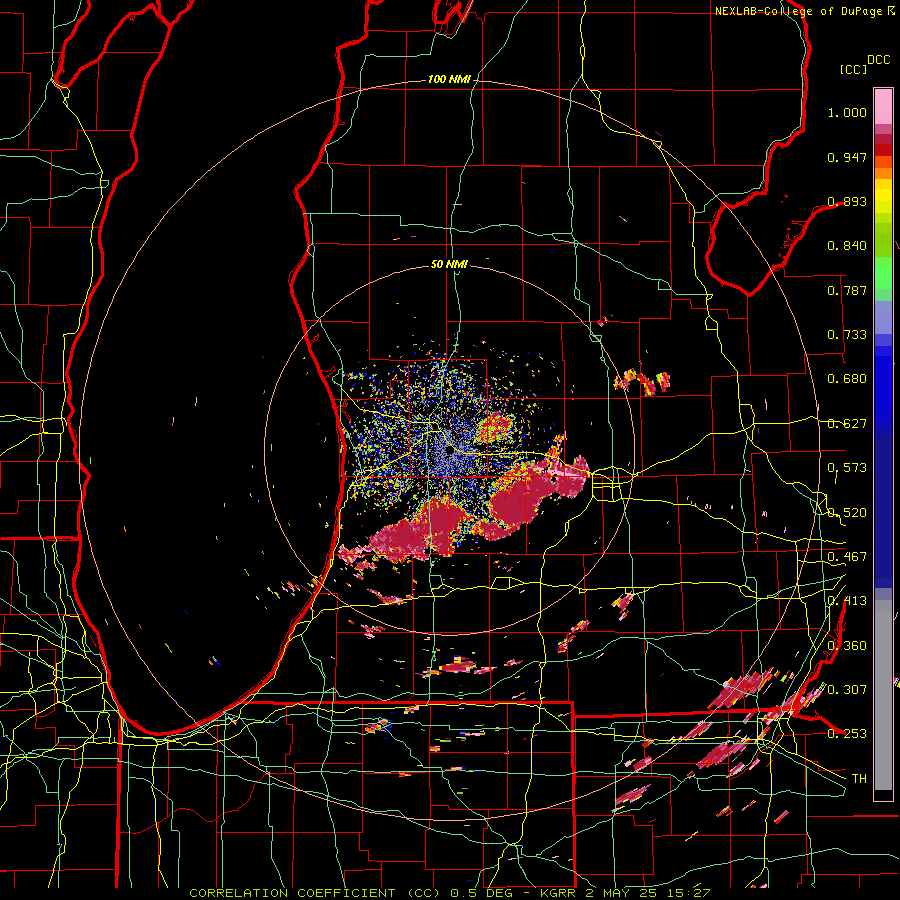Pick the pink top segment of color bar
Image resolution: width=900 pixels, height=900 pixels.
click(x=883, y=106)
